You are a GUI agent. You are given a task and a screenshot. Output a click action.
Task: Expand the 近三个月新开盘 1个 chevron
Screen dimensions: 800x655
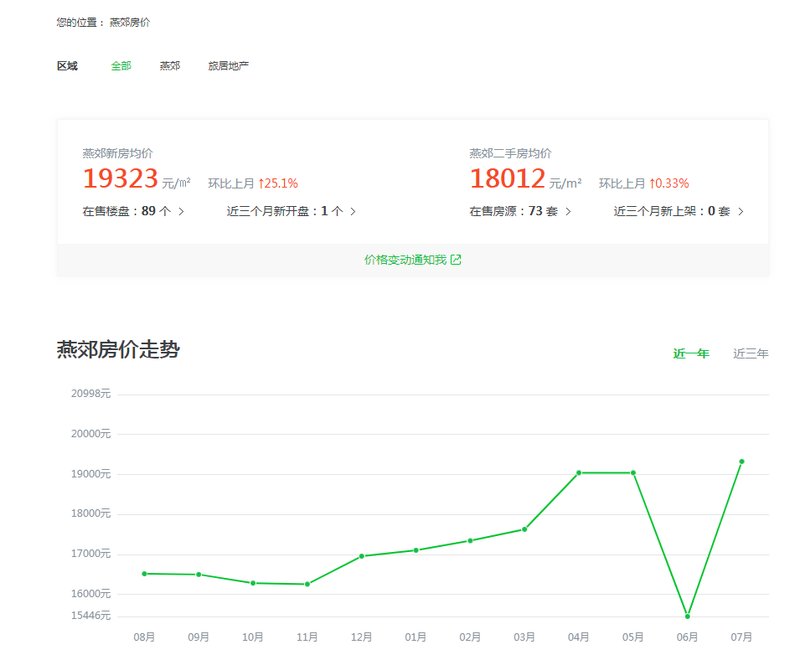(354, 212)
